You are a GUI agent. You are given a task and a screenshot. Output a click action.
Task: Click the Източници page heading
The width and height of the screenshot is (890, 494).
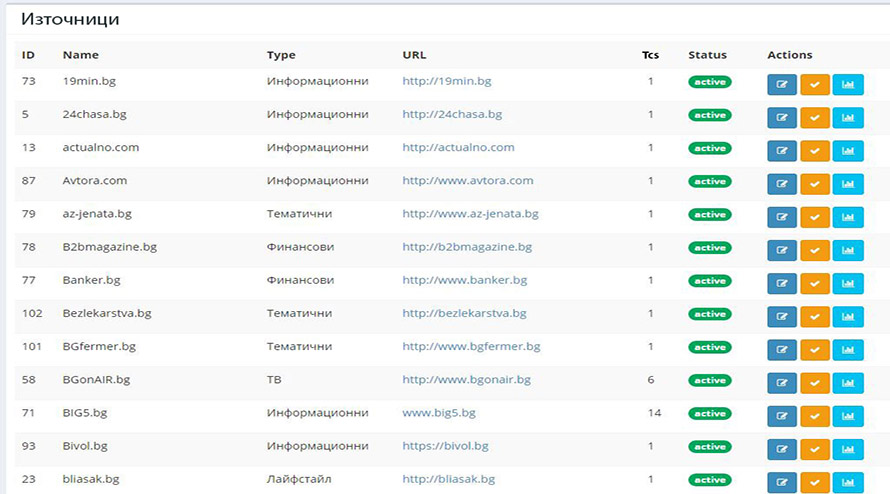(x=70, y=19)
